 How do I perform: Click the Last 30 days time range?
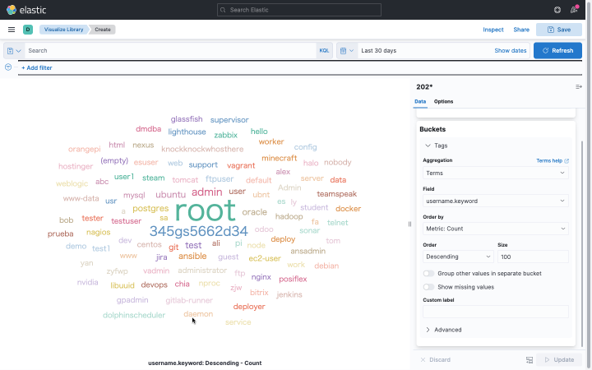tap(379, 51)
